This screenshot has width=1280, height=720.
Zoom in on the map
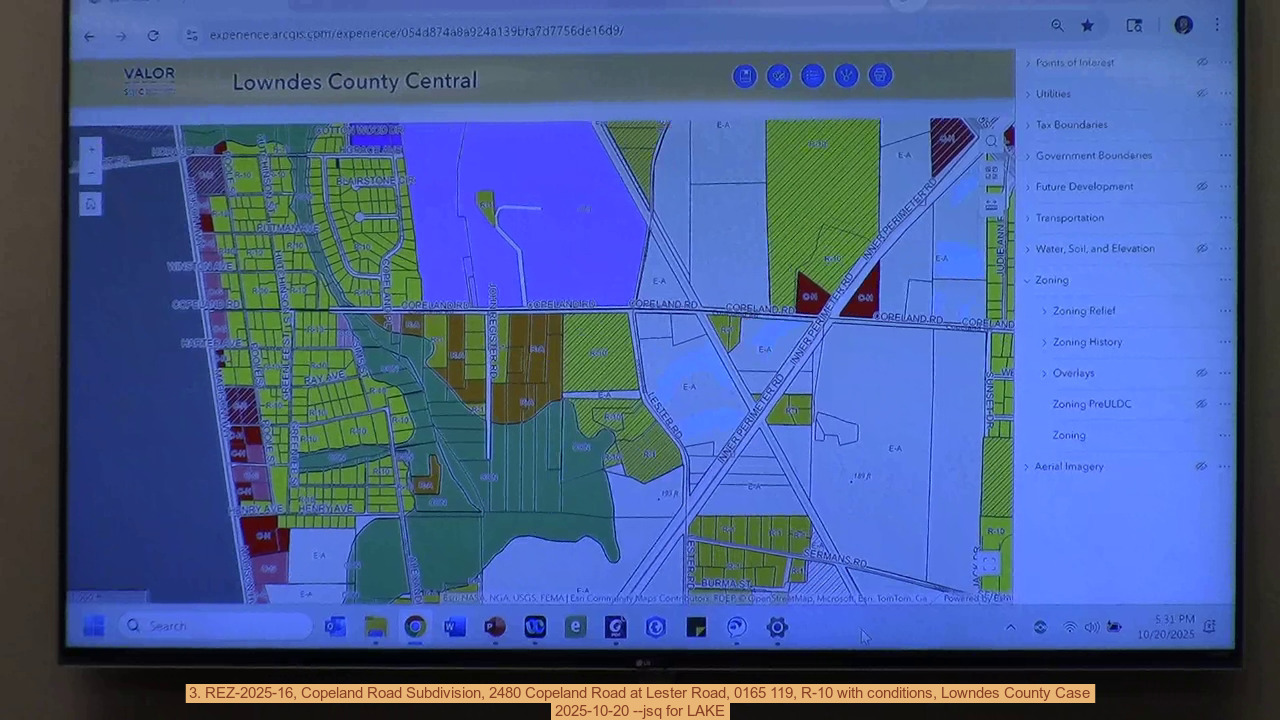pyautogui.click(x=91, y=150)
